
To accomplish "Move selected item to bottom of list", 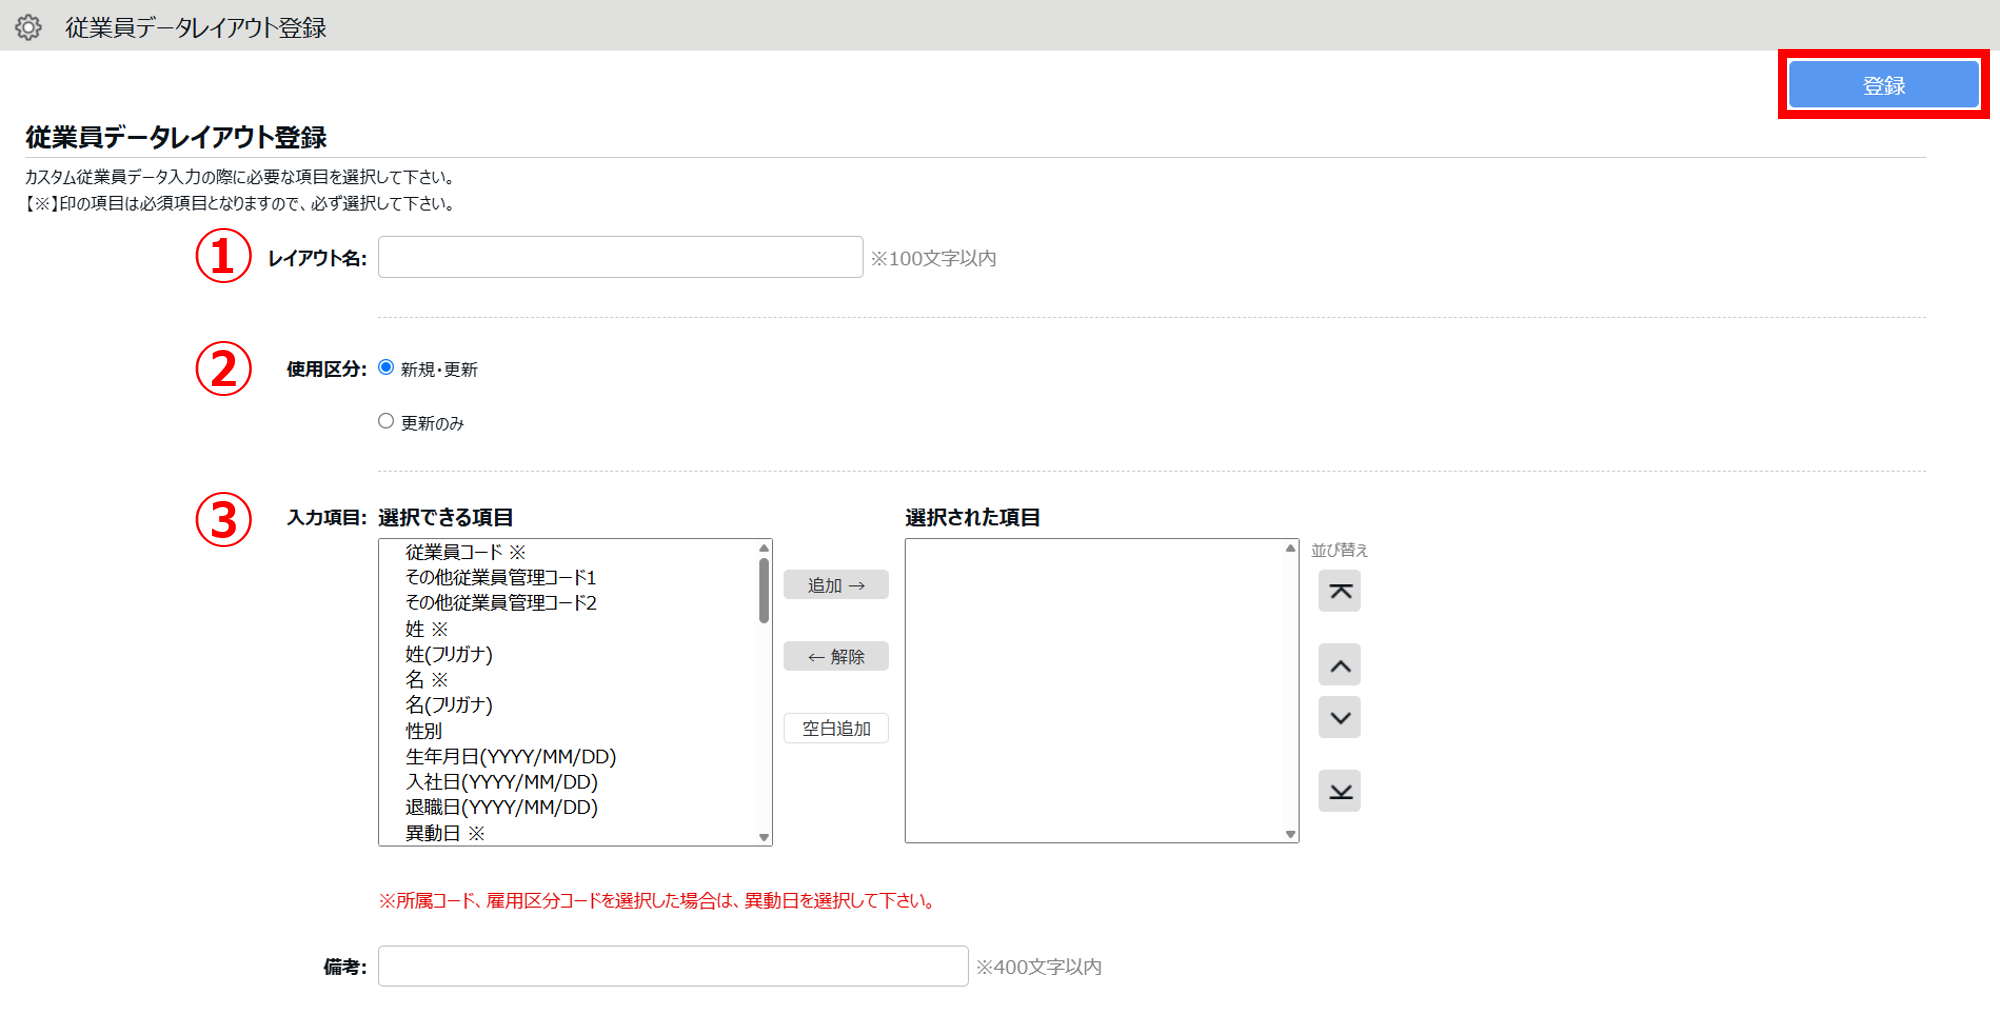I will [x=1339, y=791].
